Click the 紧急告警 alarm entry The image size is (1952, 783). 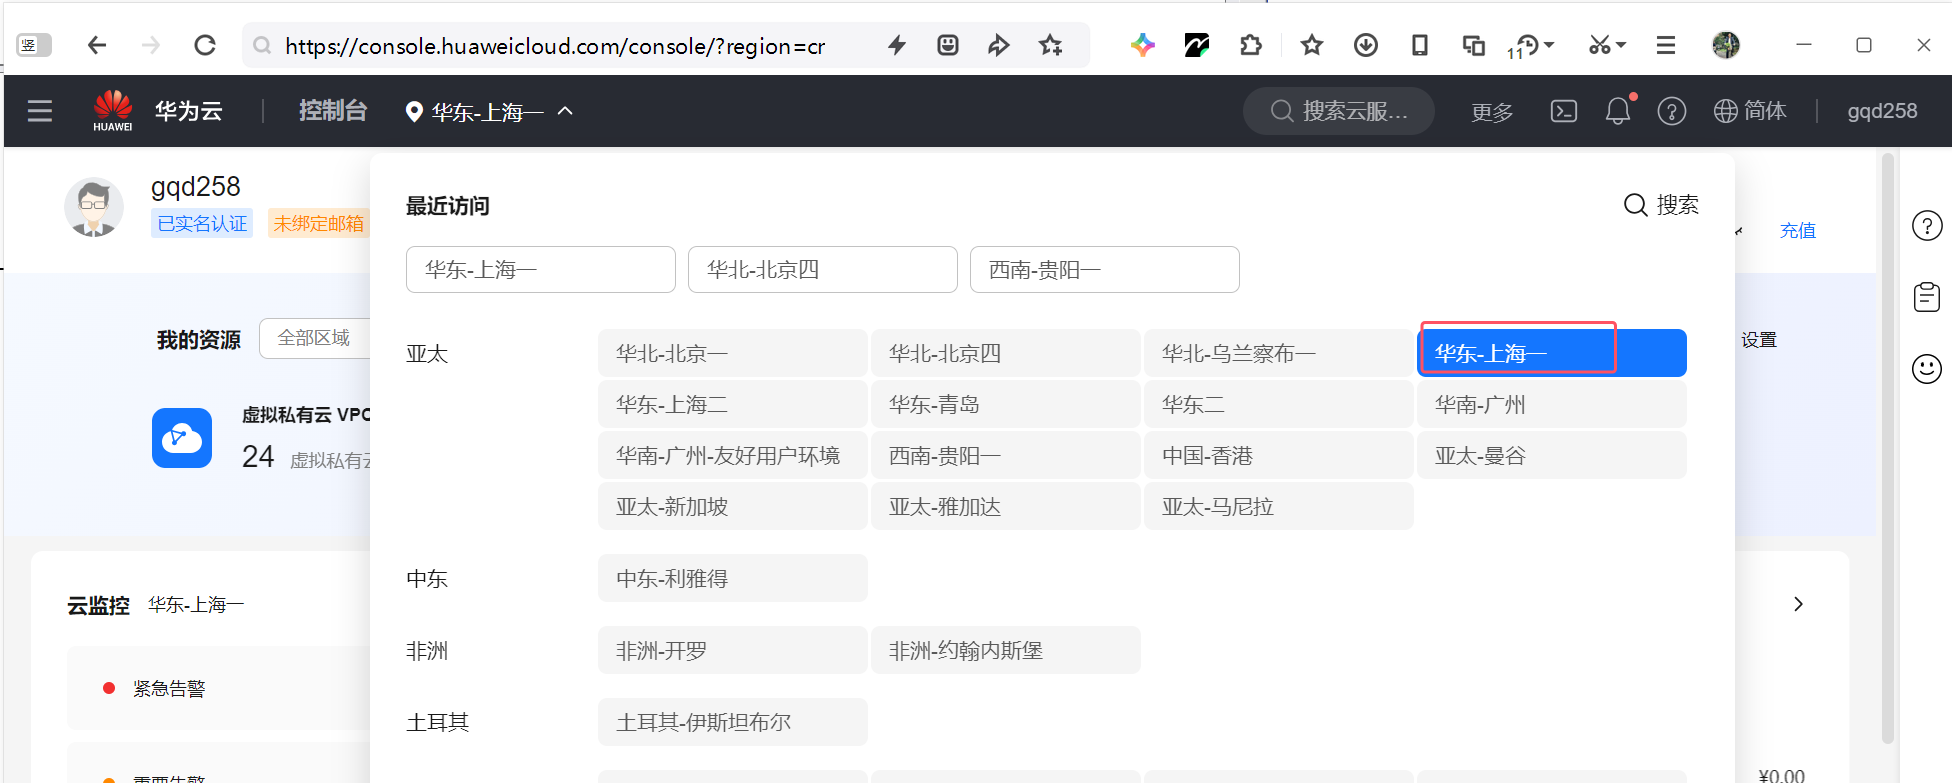[x=169, y=688]
